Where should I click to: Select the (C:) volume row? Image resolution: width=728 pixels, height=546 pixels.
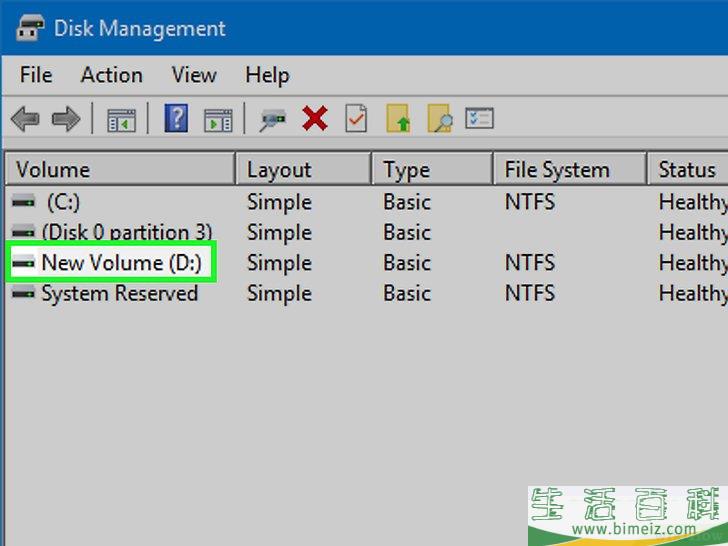[63, 202]
